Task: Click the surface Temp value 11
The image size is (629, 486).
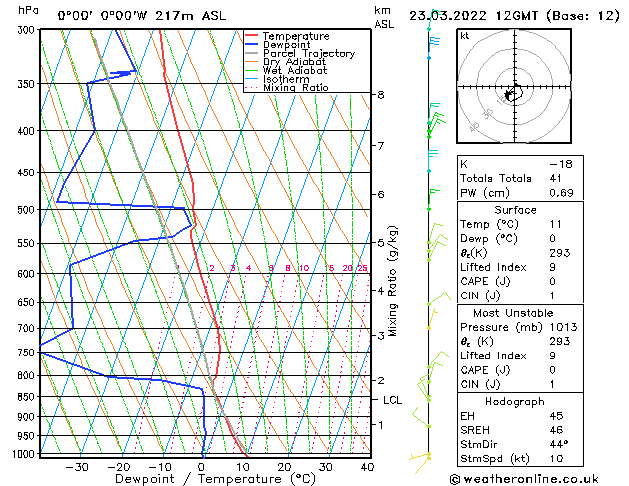Action: [556, 224]
